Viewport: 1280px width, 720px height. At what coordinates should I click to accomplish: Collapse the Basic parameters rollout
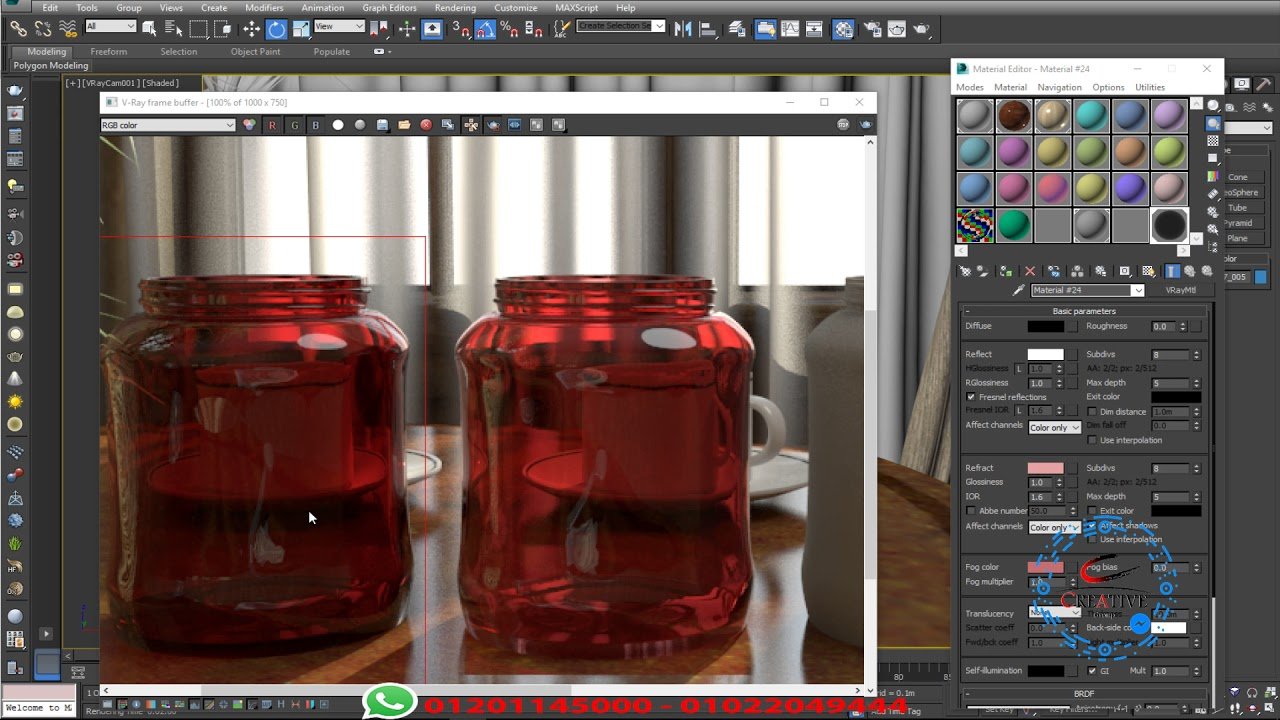tap(1084, 311)
